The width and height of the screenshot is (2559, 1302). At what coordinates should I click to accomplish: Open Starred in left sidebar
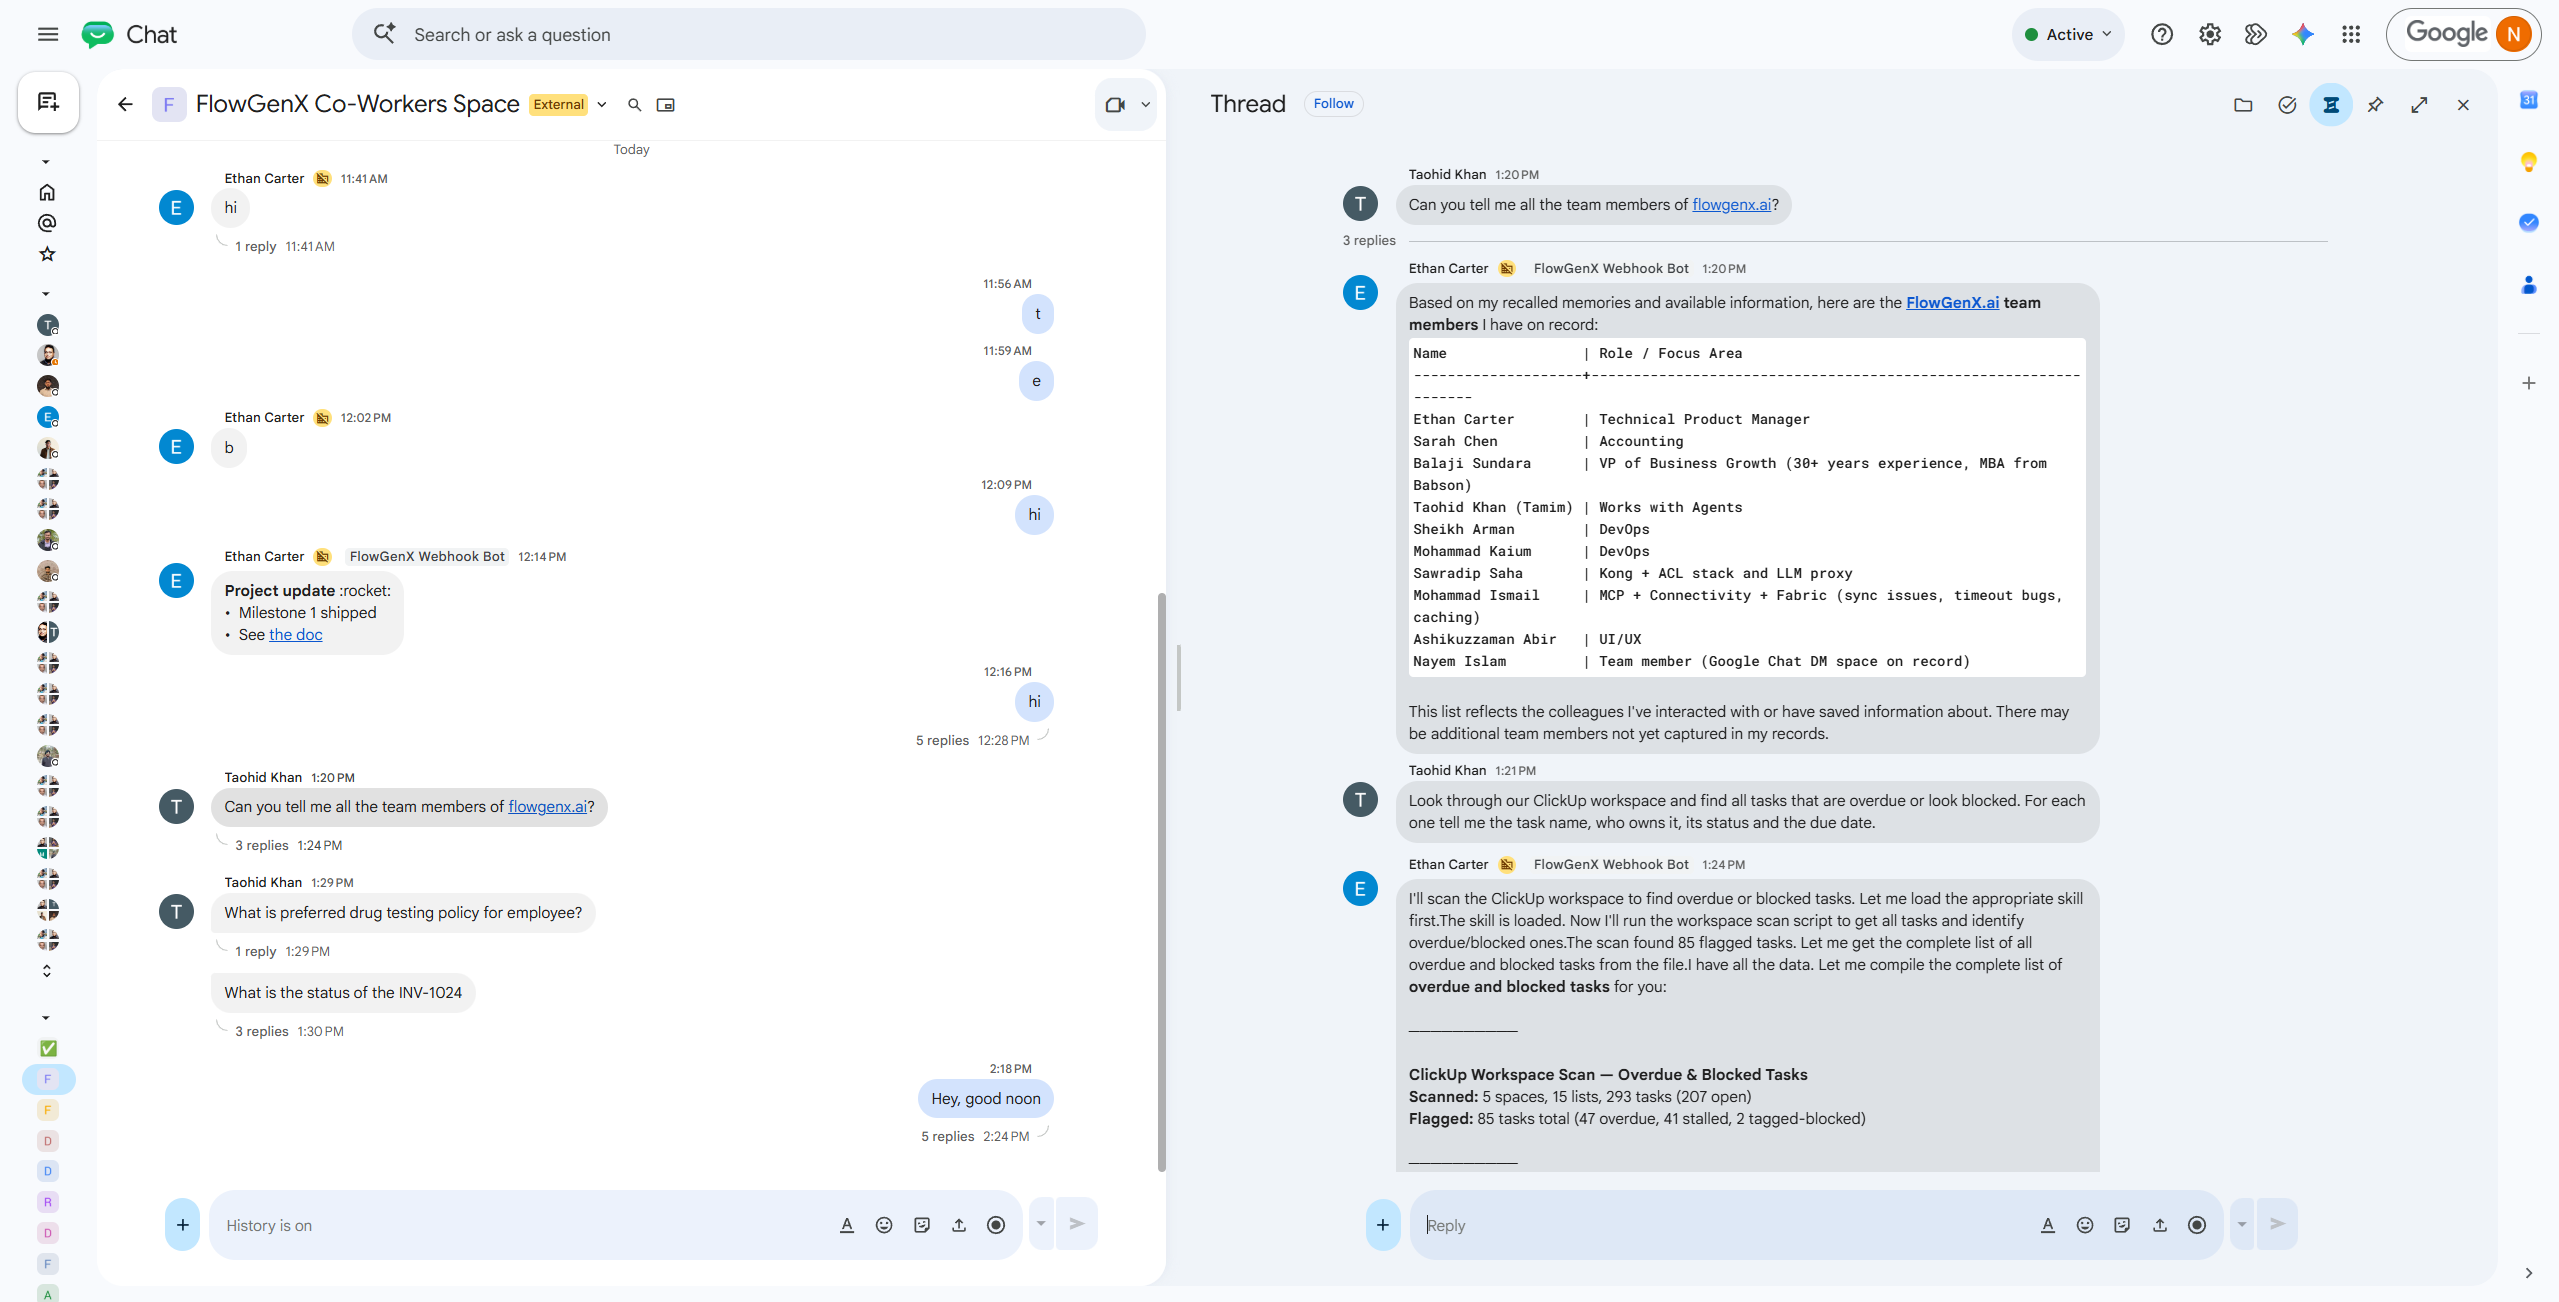47,254
